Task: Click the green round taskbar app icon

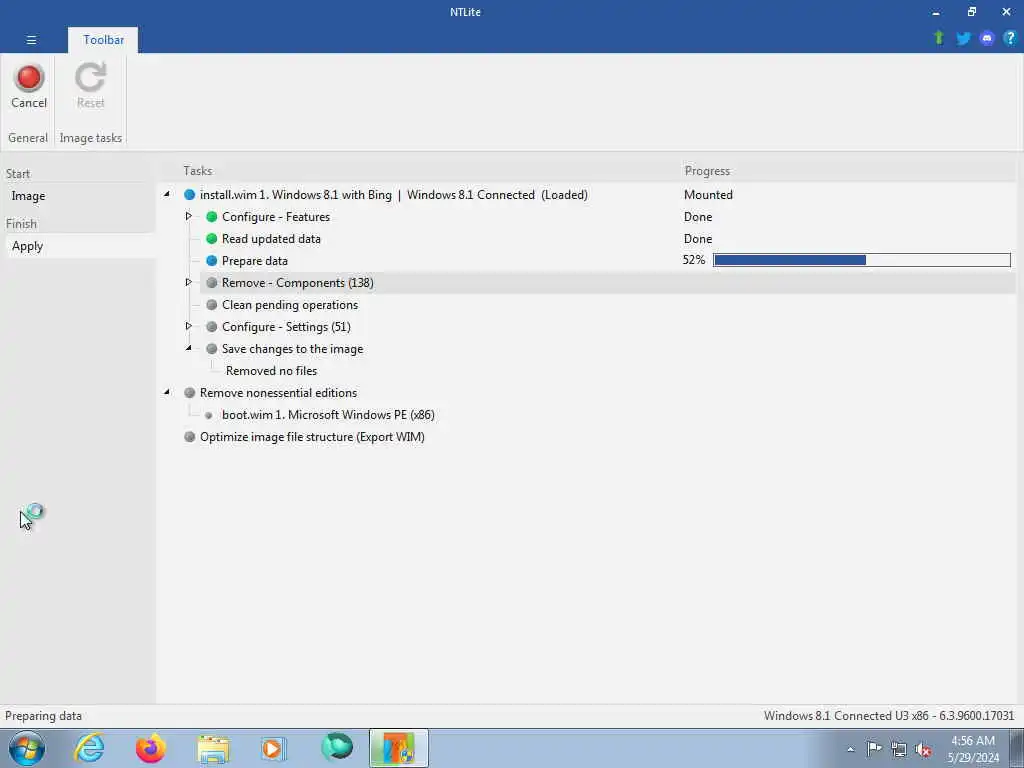Action: [337, 747]
